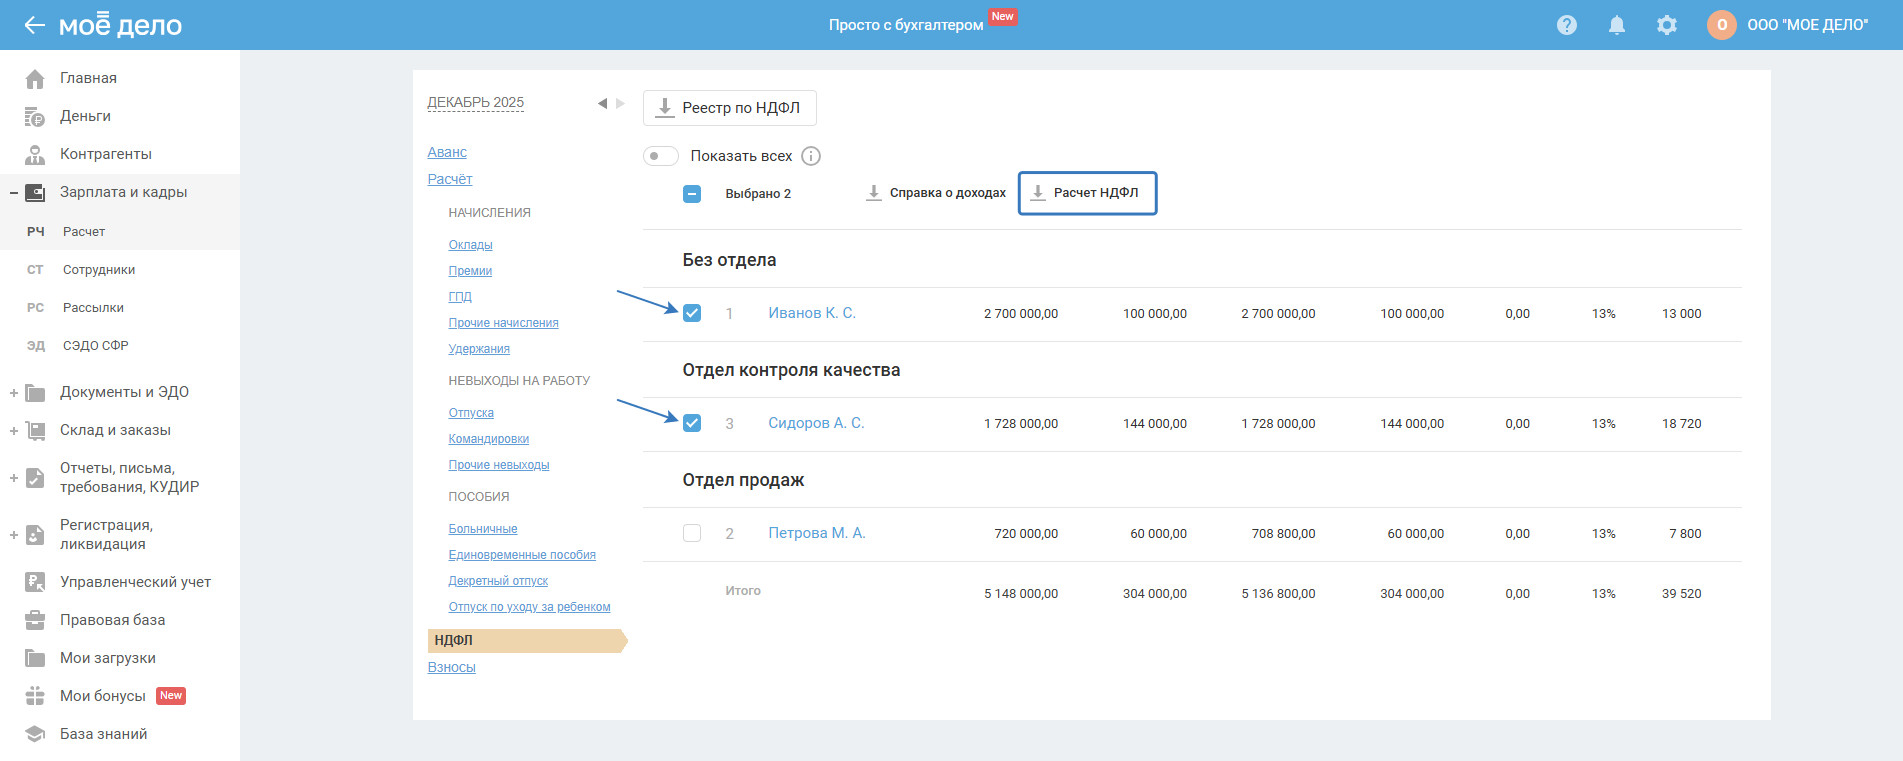Click the Зарплата и кадры wallet icon
Image resolution: width=1903 pixels, height=761 pixels.
35,192
